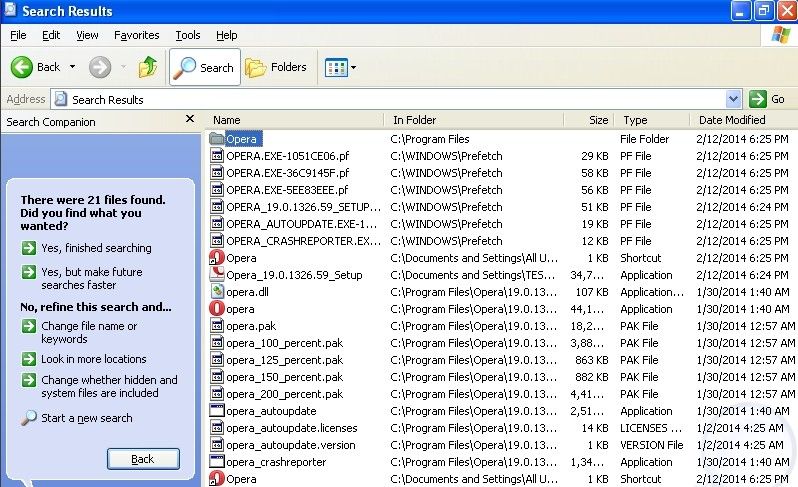
Task: Select opera_200_percent.pak file icon
Action: tap(217, 394)
